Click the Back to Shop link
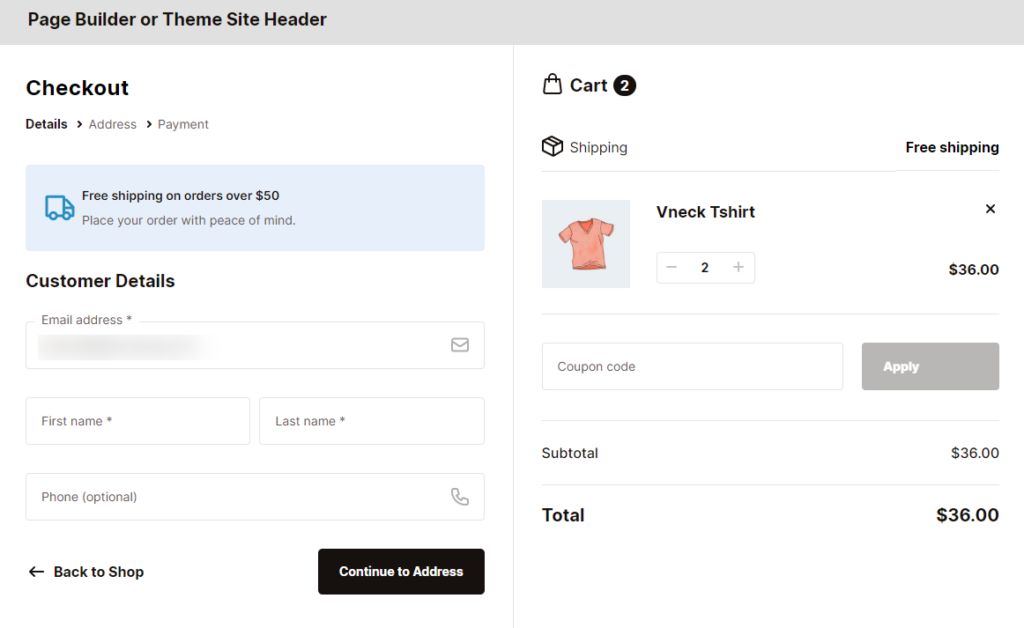This screenshot has width=1024, height=628. [x=98, y=571]
